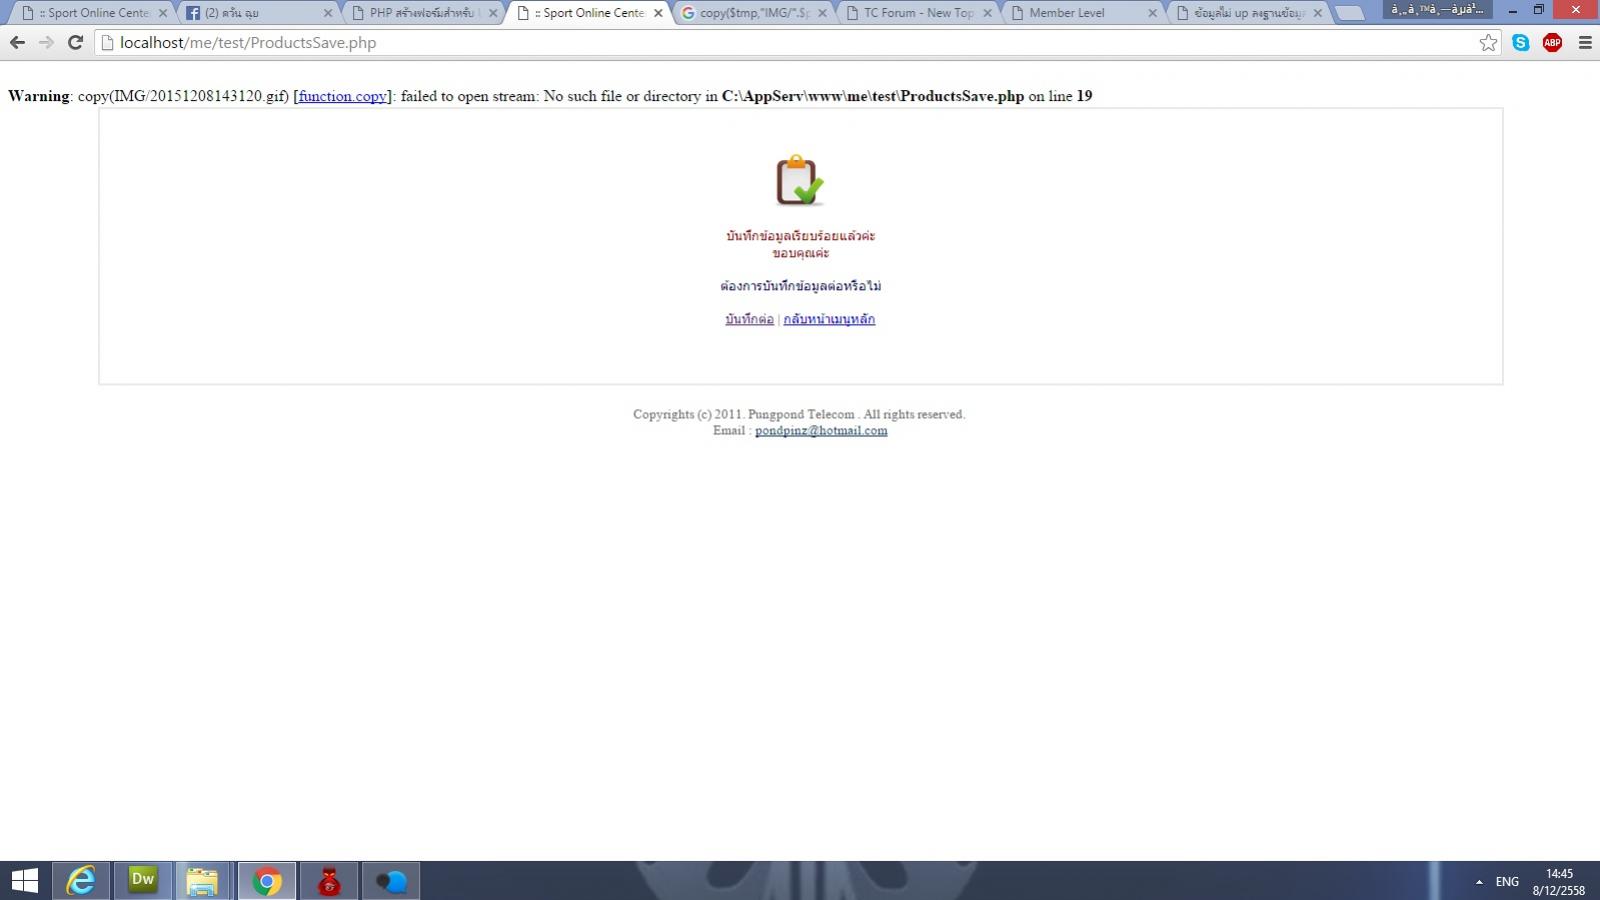The image size is (1600, 900).
Task: Open Chrome's hamburger settings menu
Action: click(1584, 43)
